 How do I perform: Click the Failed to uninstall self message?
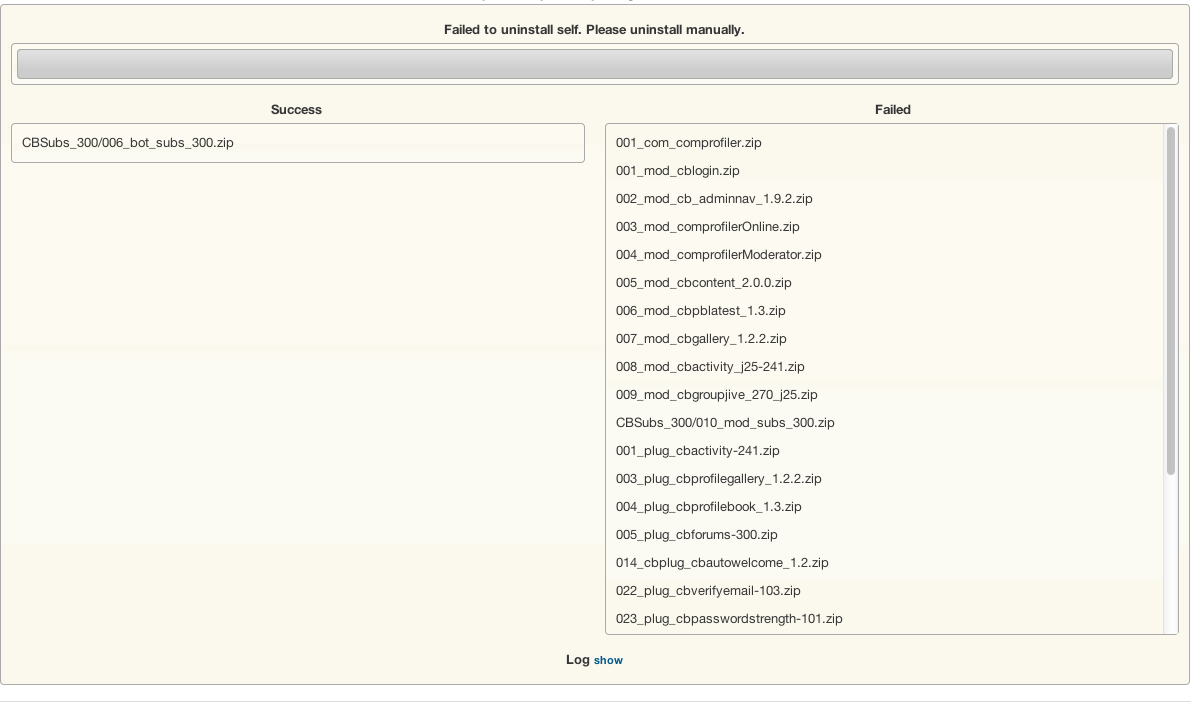pyautogui.click(x=594, y=30)
